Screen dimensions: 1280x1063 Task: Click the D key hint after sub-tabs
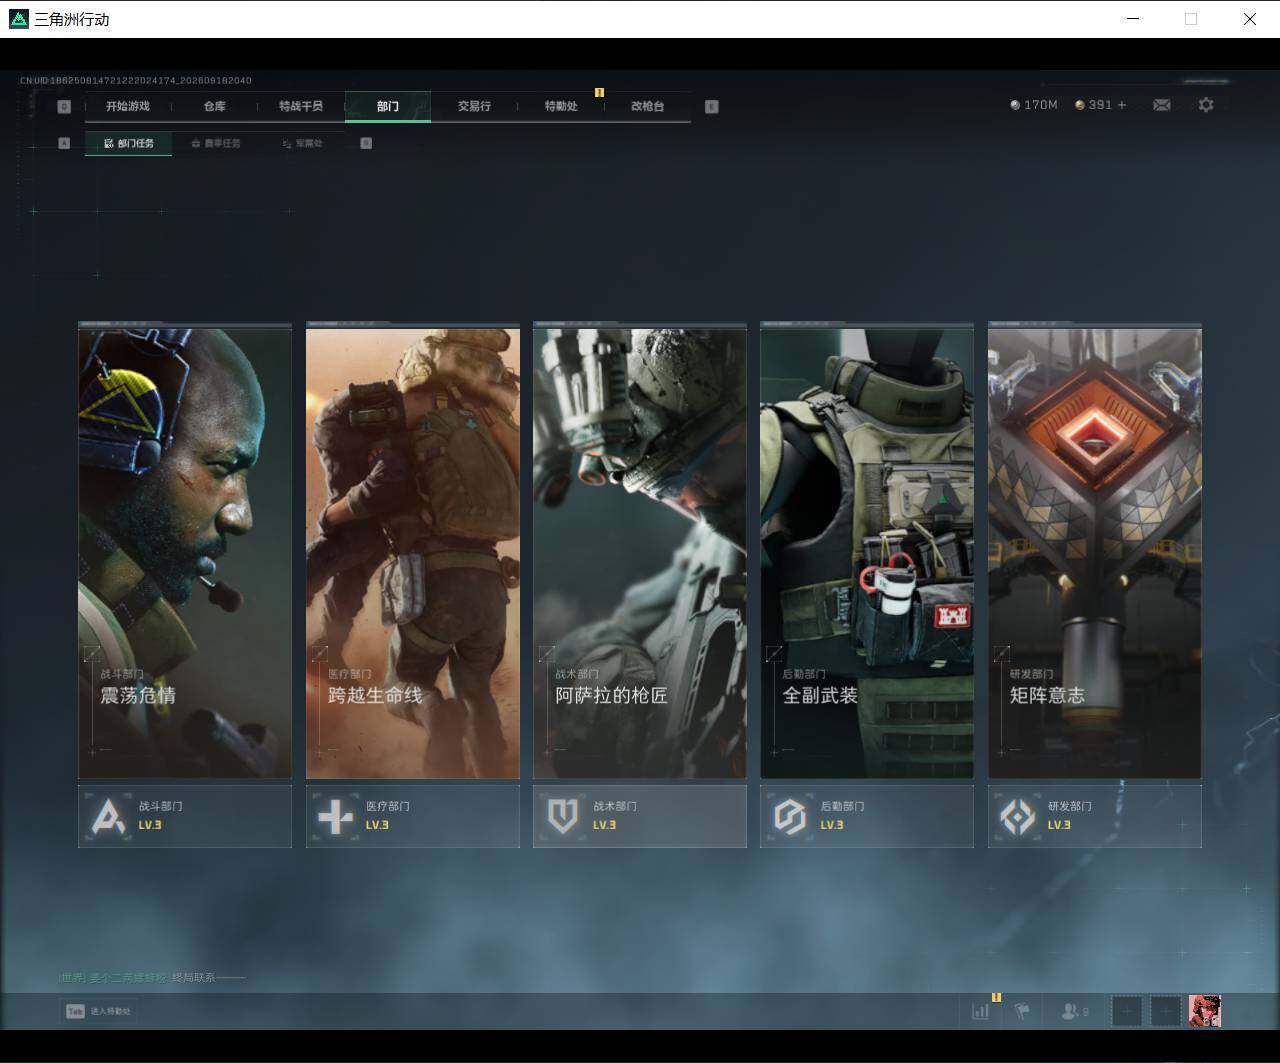coord(366,143)
